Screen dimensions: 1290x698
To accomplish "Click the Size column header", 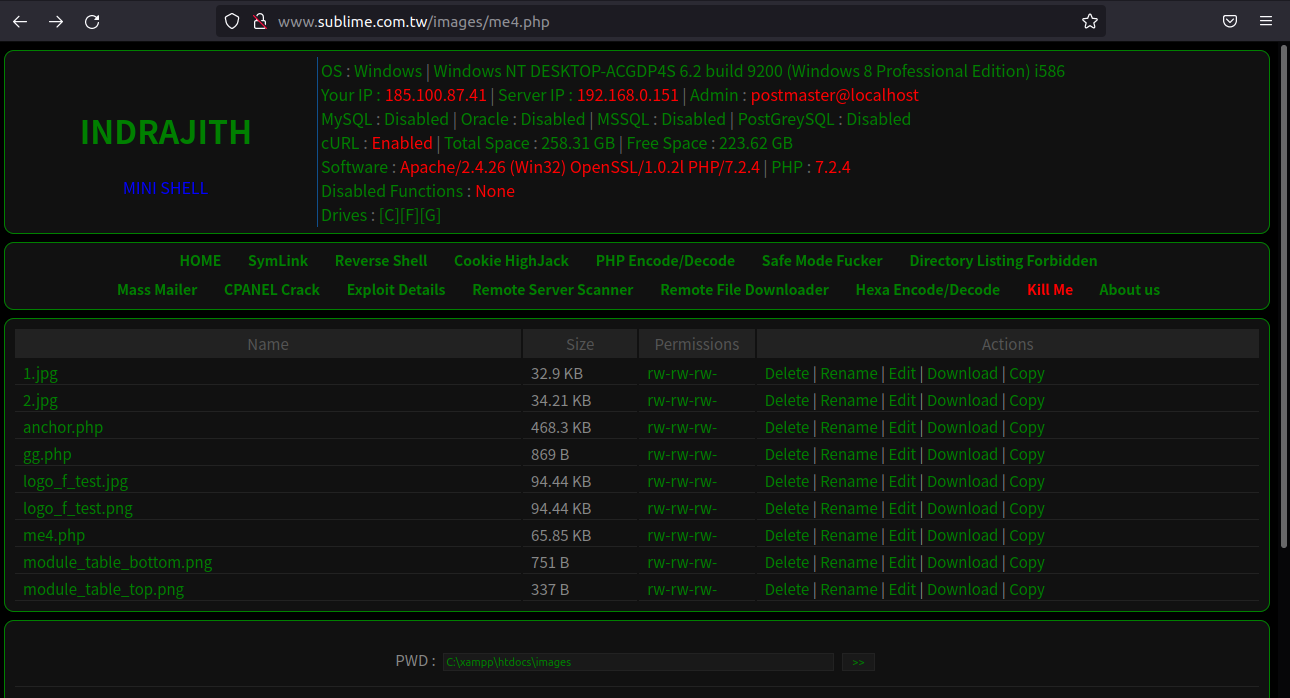I will (580, 344).
